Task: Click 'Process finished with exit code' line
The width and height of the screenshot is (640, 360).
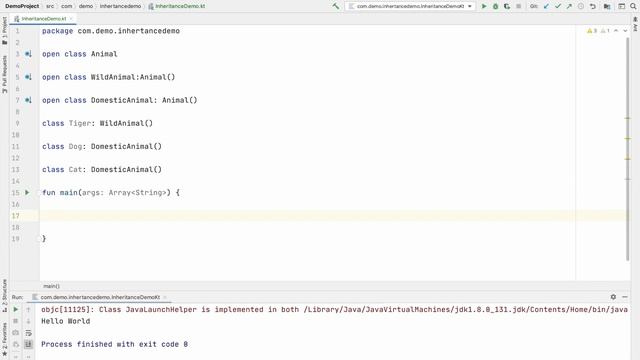Action: tap(115, 344)
